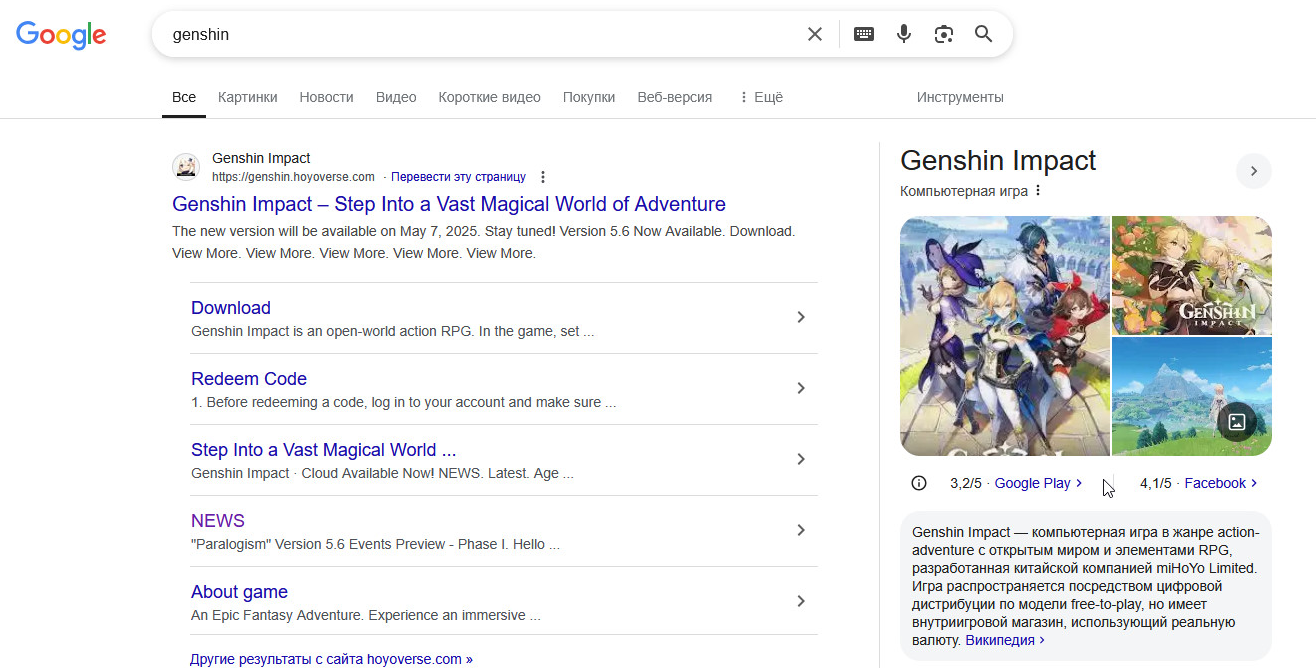
Task: Open more images icon on landscape thumbnail
Action: 1237,422
